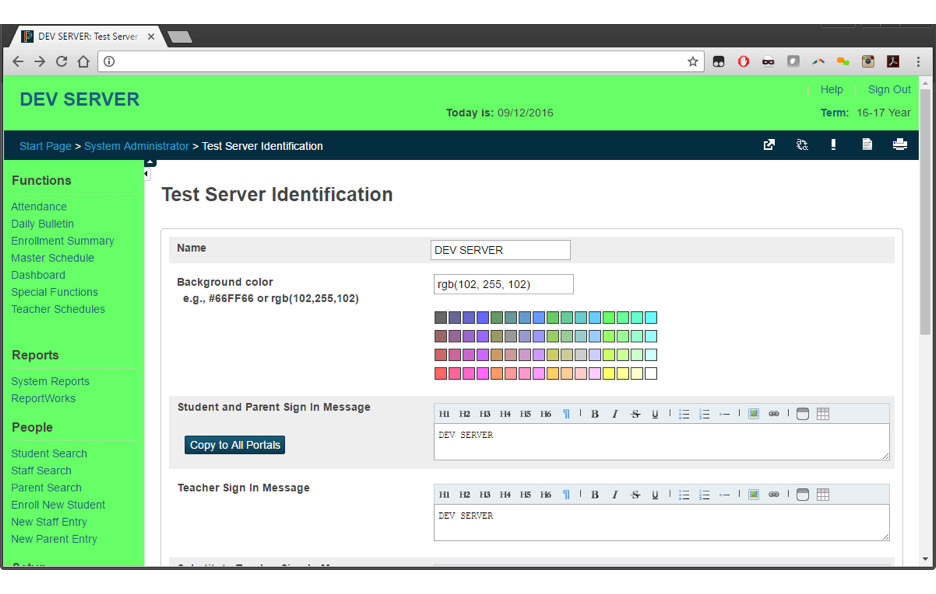Click the document icon in breadcrumb bar

point(867,145)
